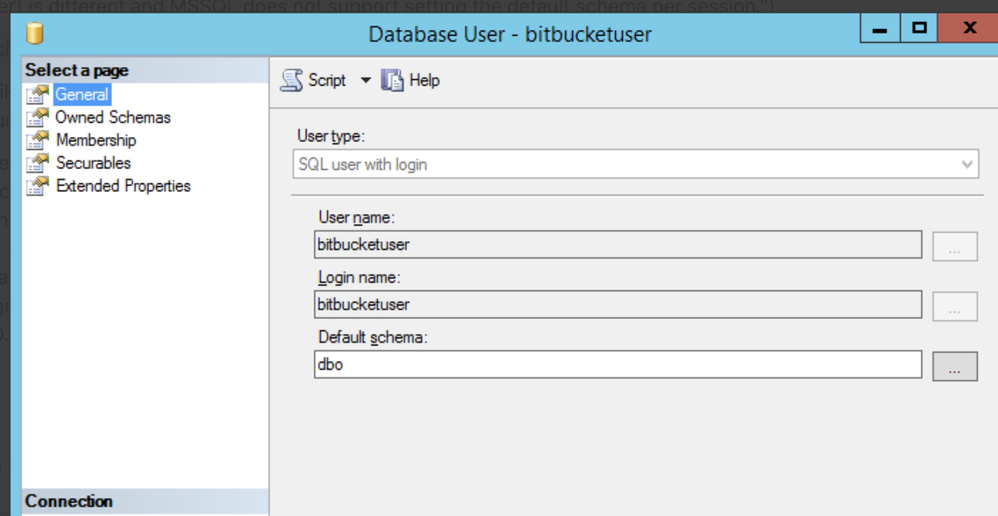Browse for the default schema

(x=955, y=366)
